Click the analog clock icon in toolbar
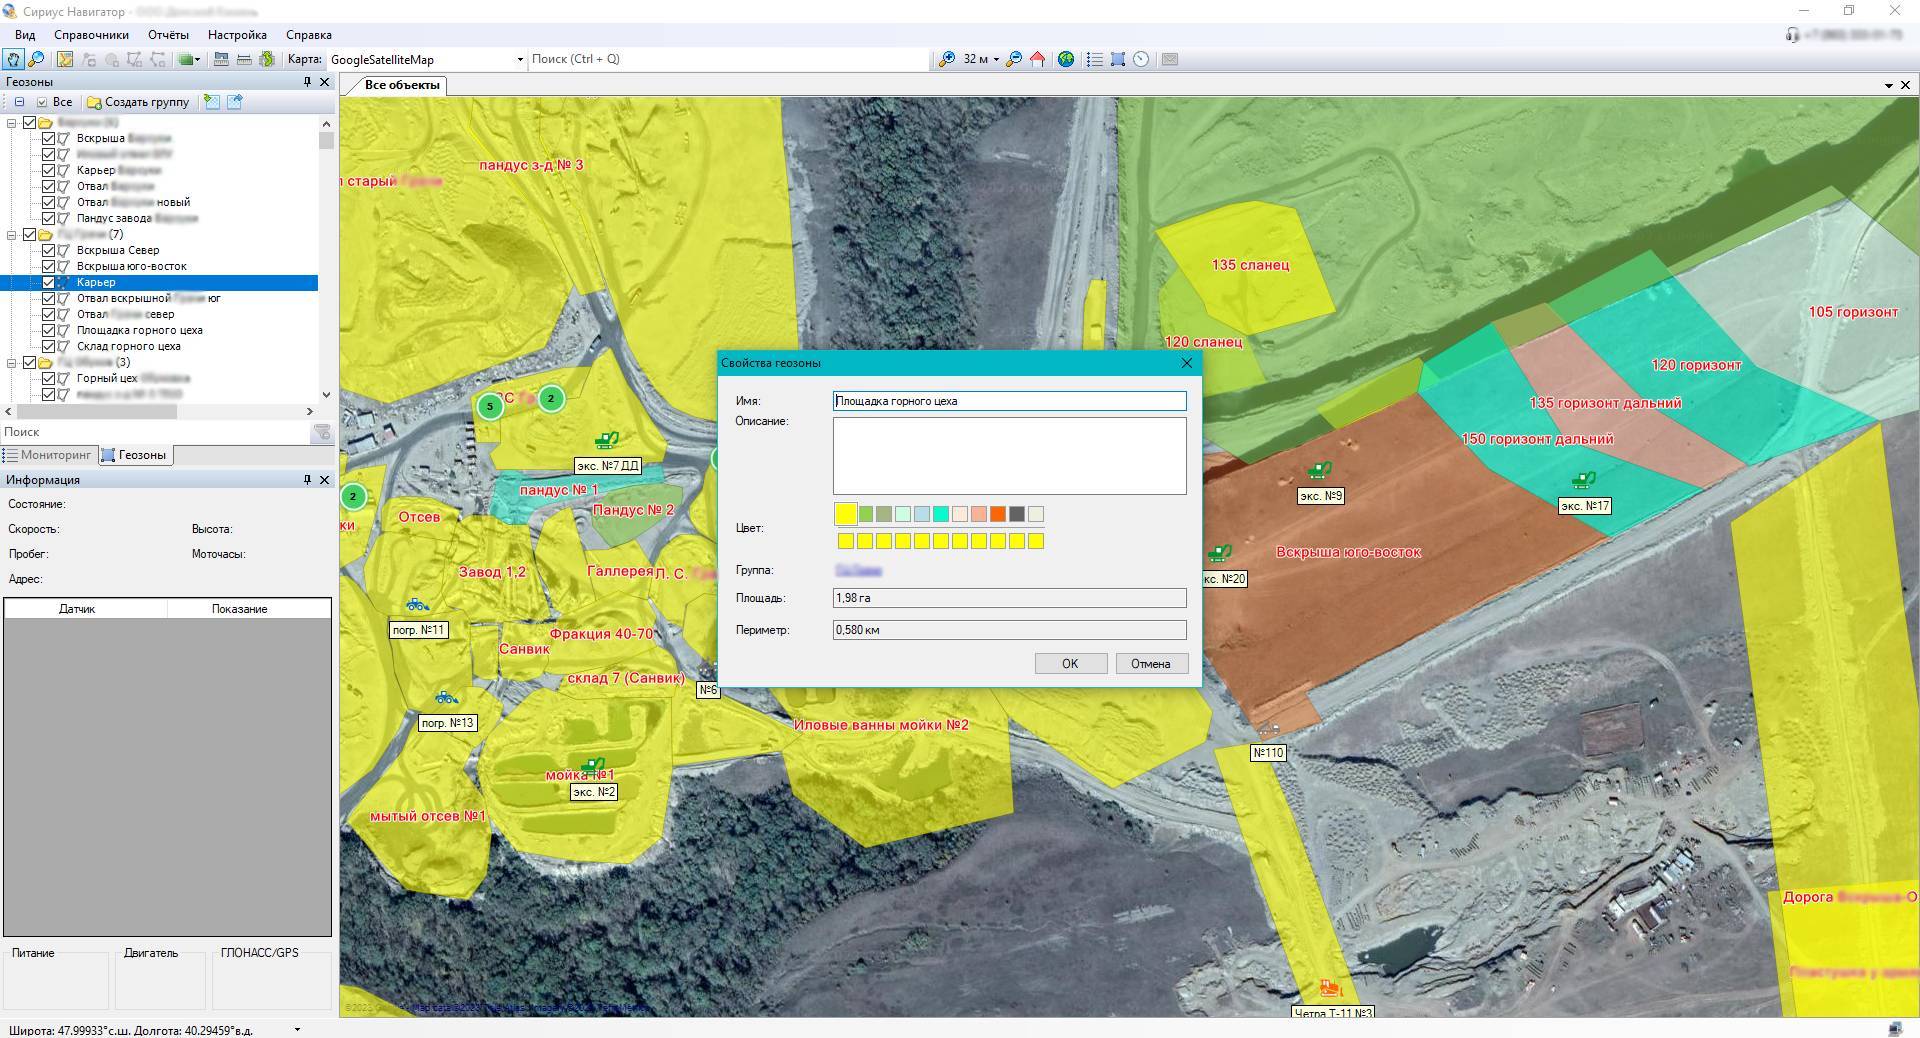This screenshot has width=1920, height=1038. click(1141, 59)
